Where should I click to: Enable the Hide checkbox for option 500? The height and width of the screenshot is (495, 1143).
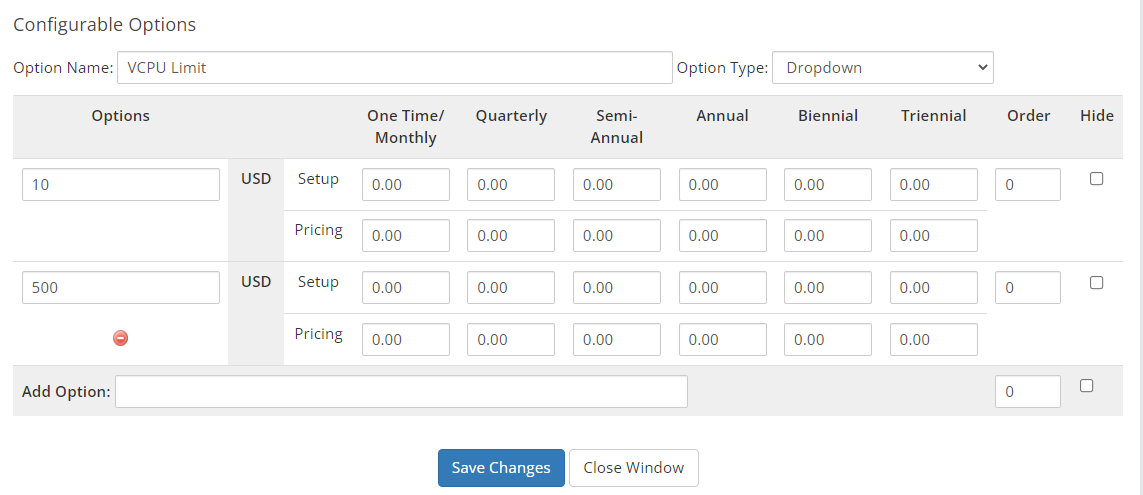pyautogui.click(x=1096, y=283)
